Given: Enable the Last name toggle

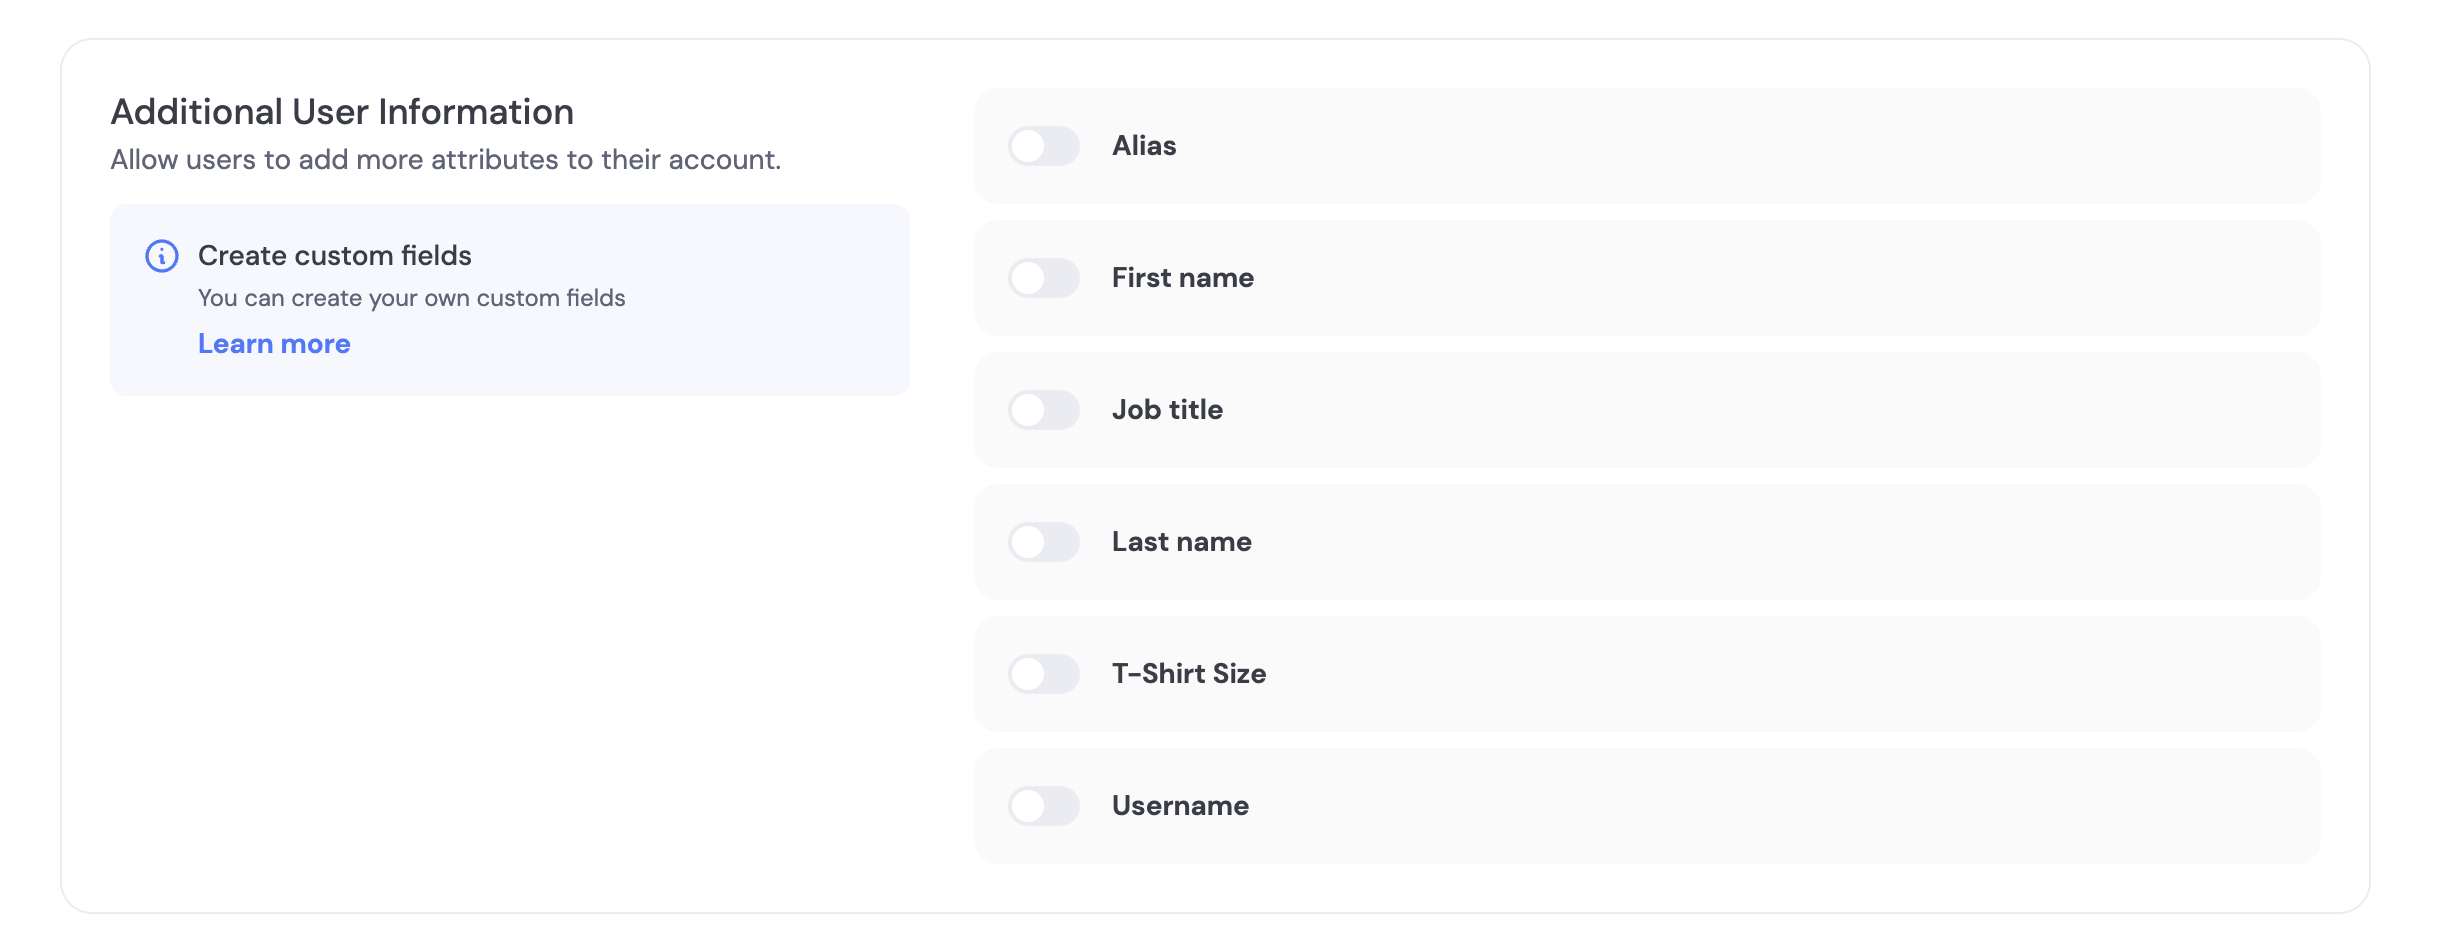Looking at the screenshot, I should [1043, 542].
